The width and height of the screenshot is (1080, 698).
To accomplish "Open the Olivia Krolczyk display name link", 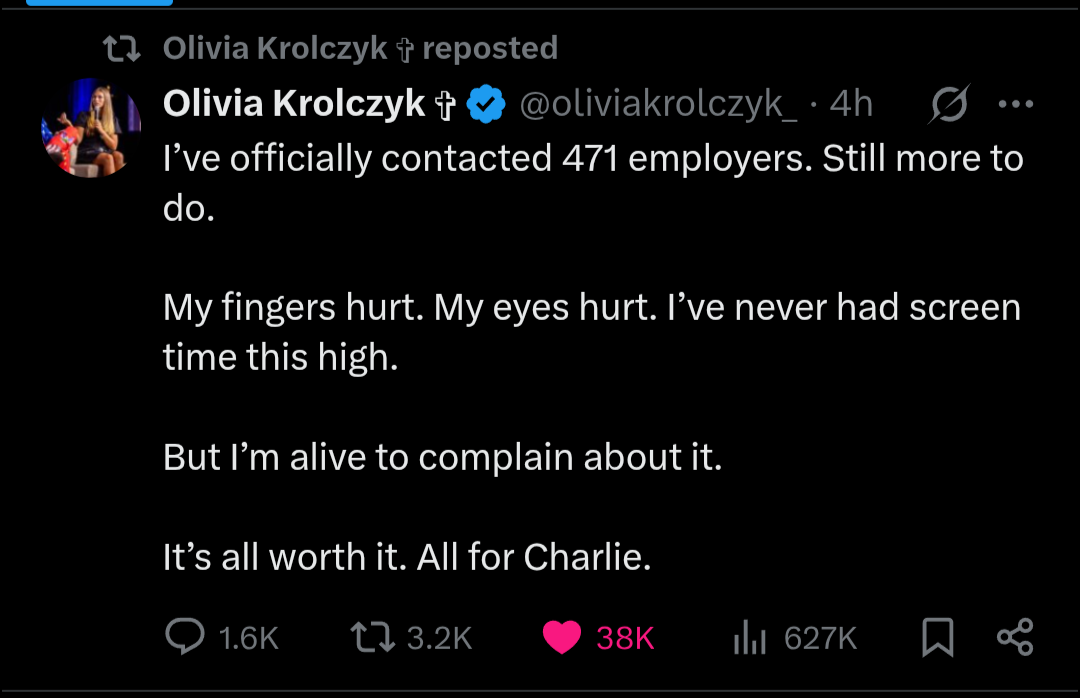I will 294,103.
